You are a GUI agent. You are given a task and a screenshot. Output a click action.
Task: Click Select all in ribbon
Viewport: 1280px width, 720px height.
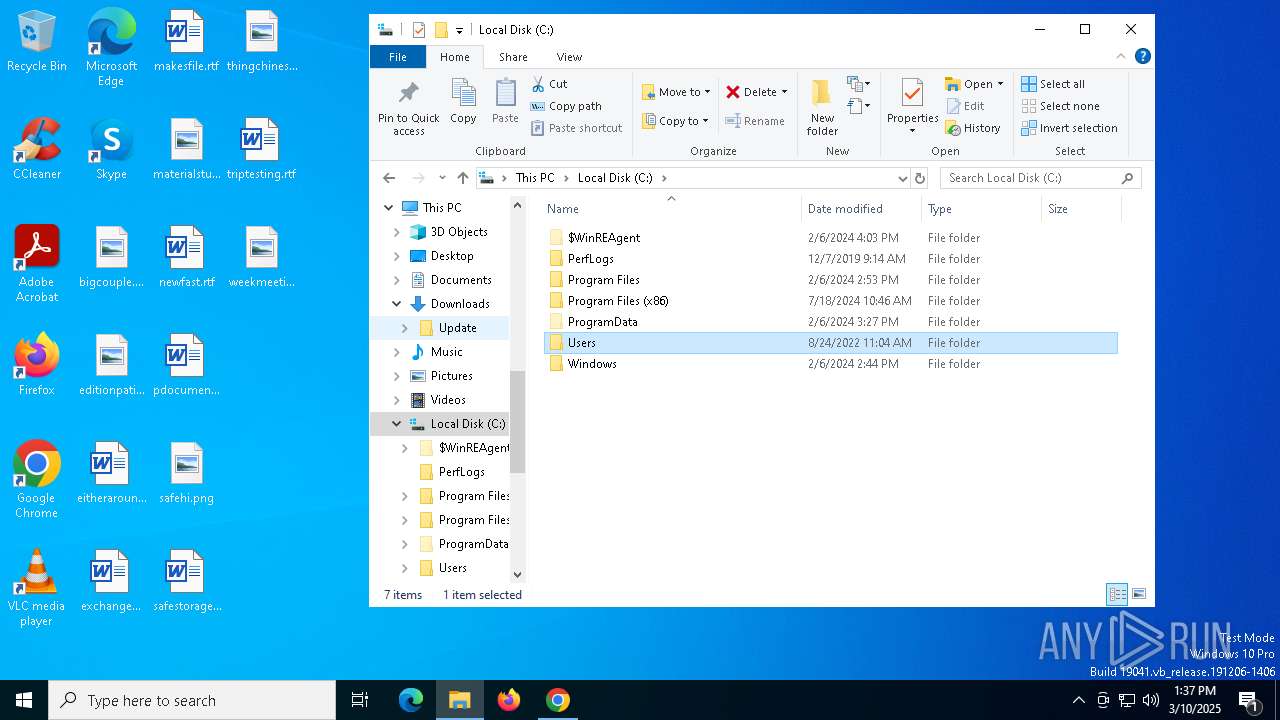pyautogui.click(x=1052, y=84)
